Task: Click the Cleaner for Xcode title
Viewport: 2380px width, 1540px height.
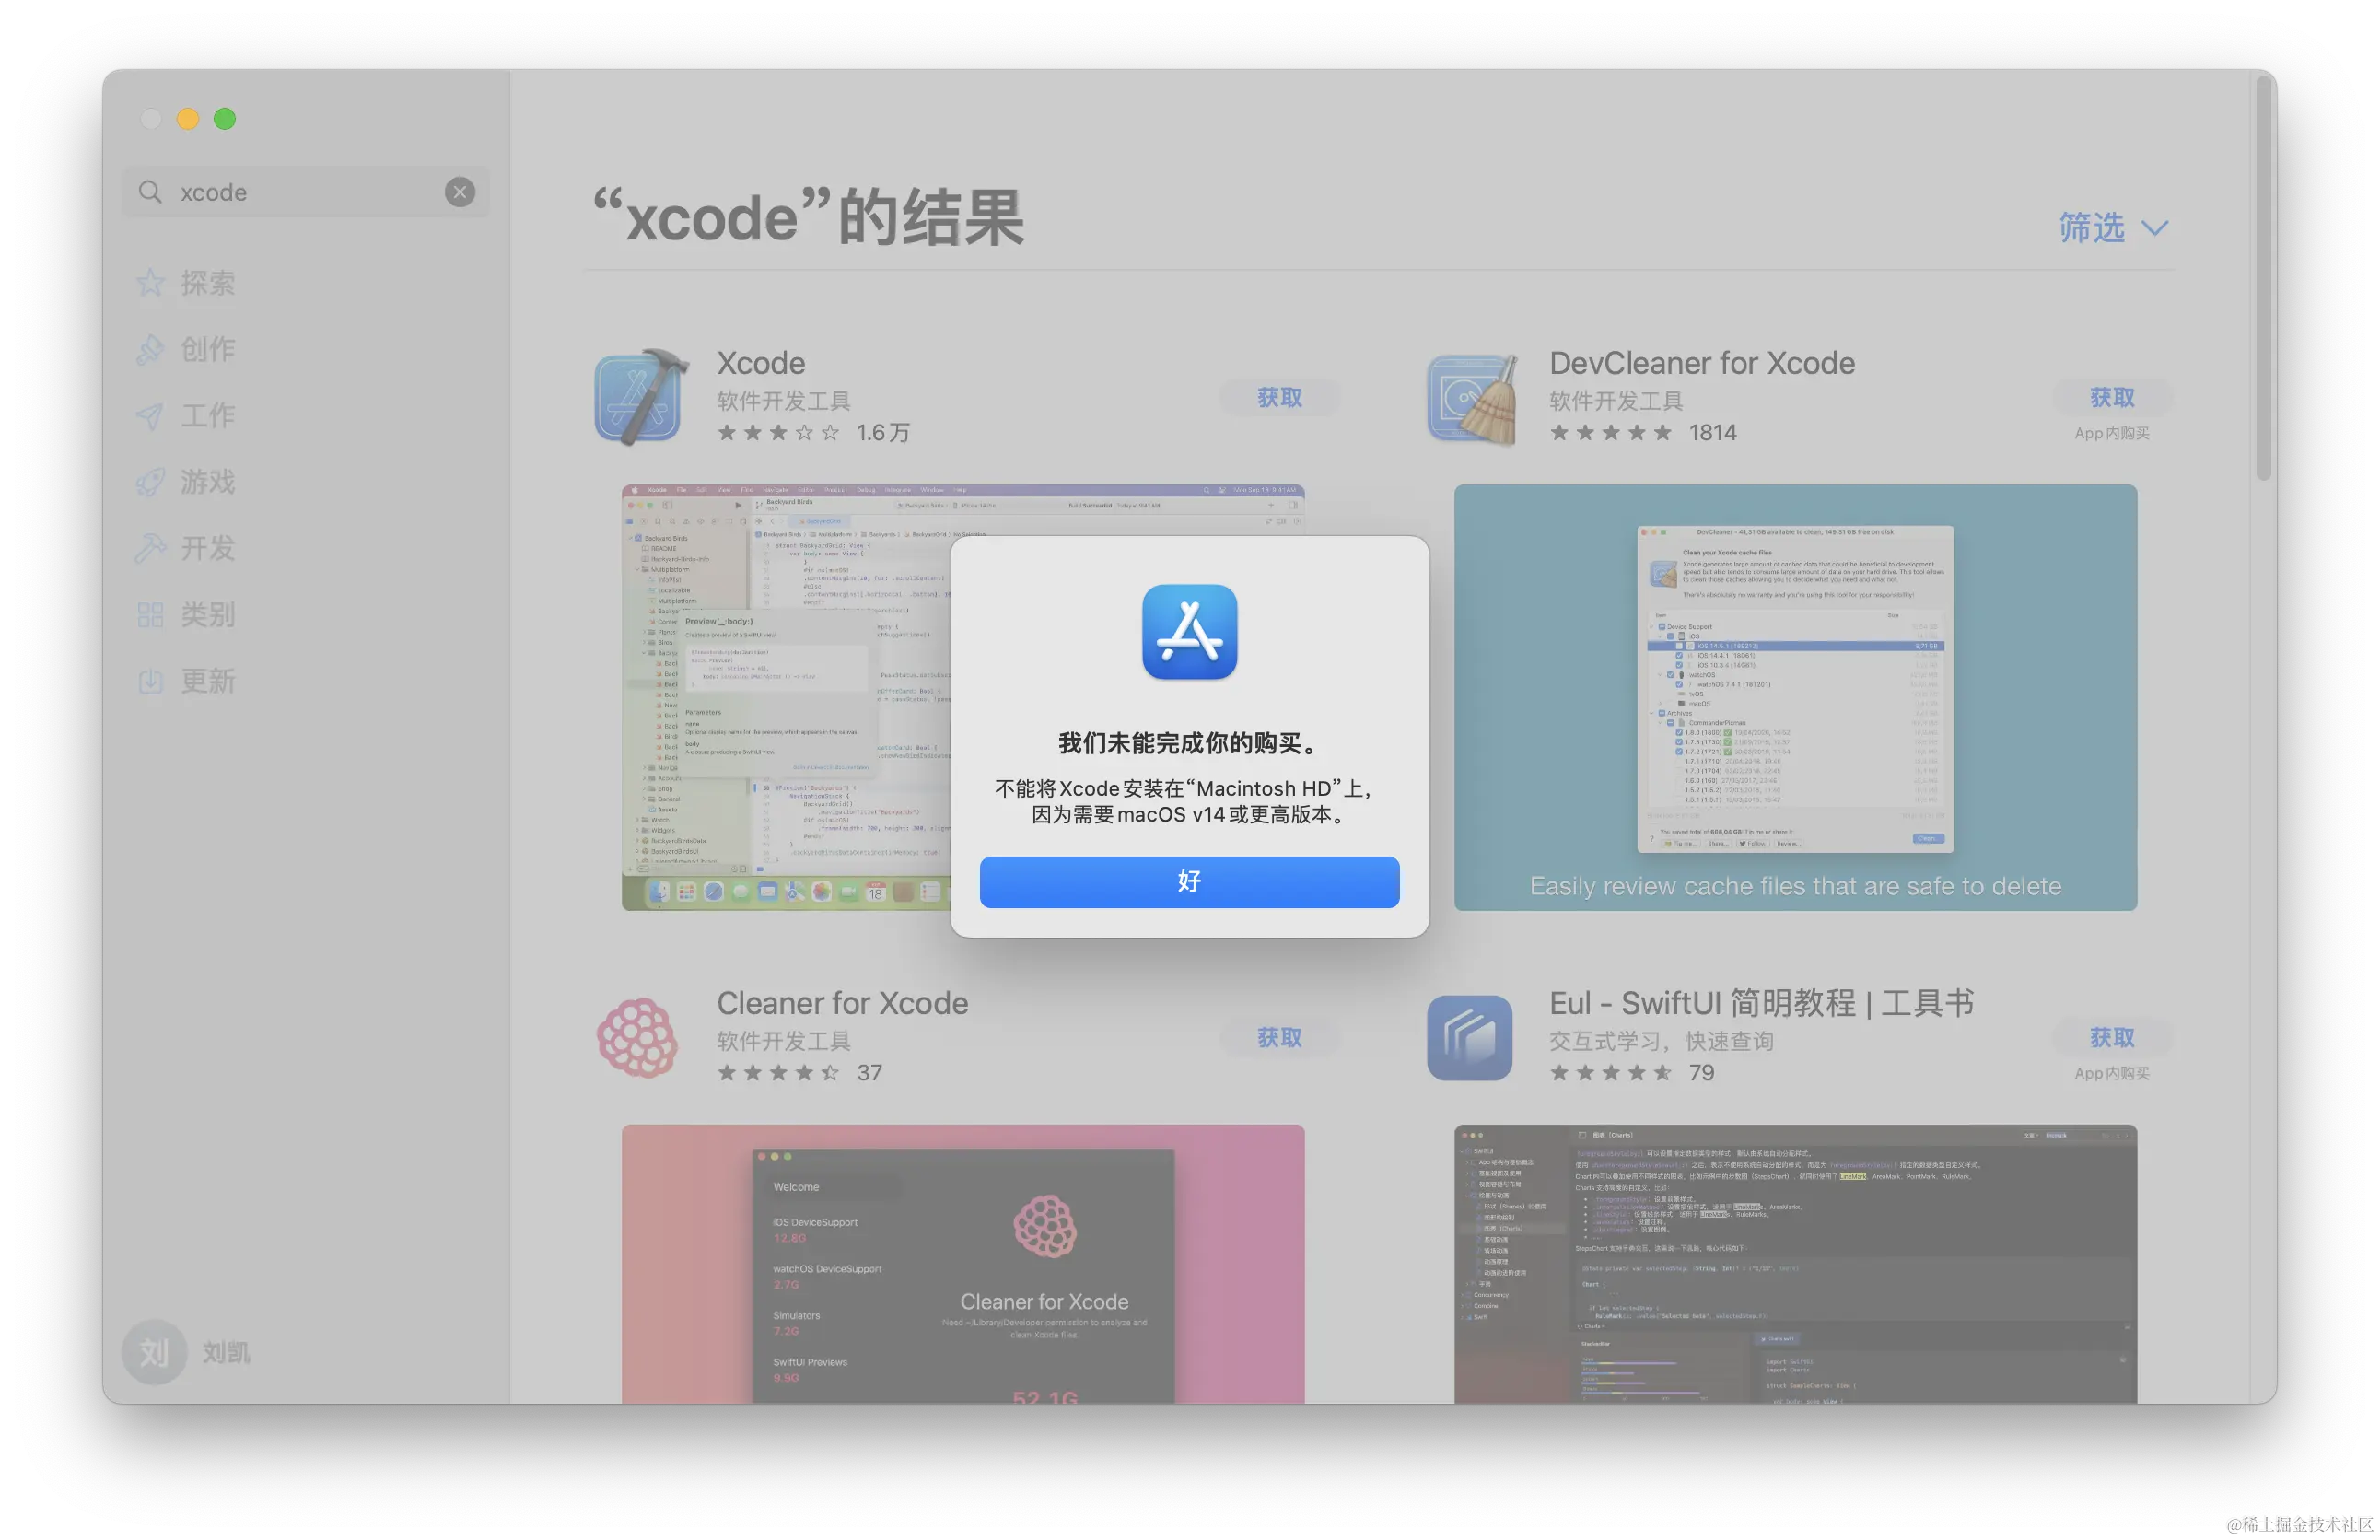Action: pyautogui.click(x=842, y=1003)
